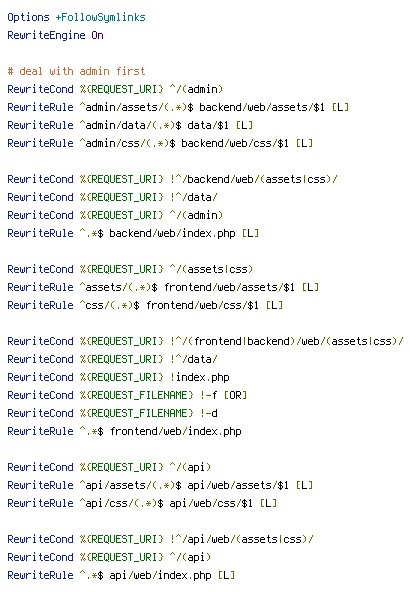Click the '# deal with admin first' comment
Image resolution: width=412 pixels, height=592 pixels.
(76, 71)
